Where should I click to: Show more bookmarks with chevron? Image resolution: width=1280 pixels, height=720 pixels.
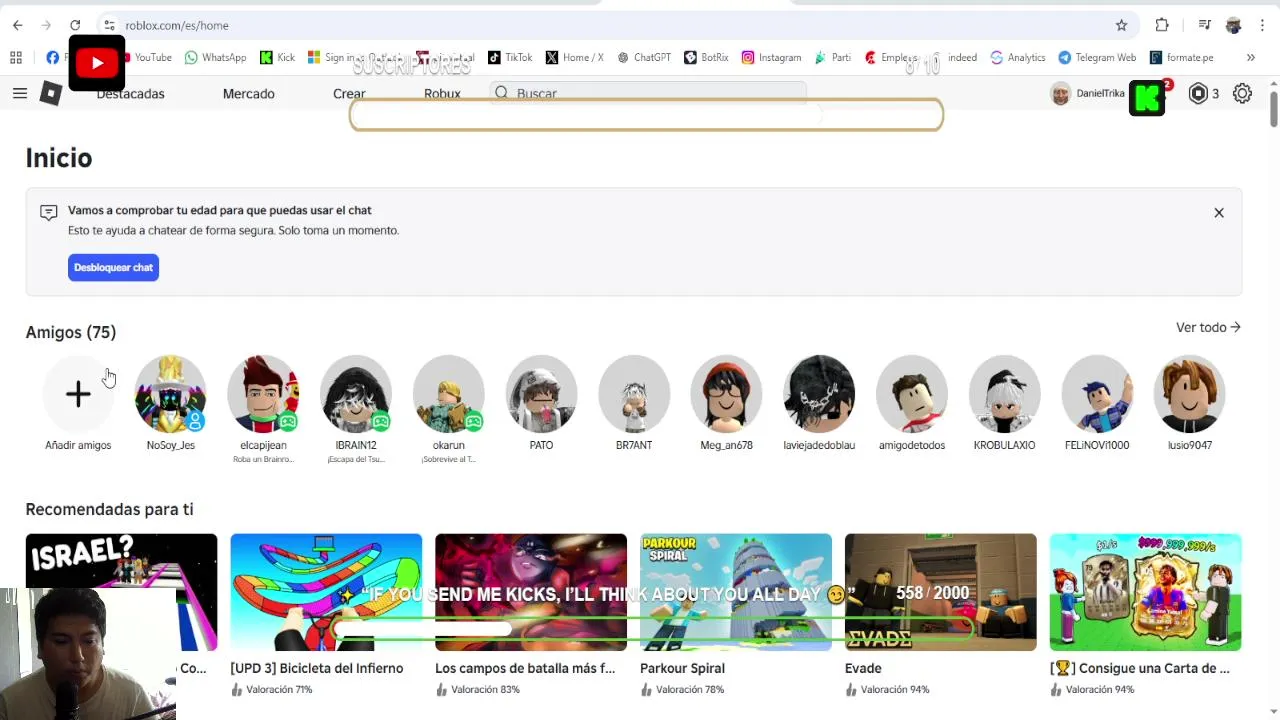[1250, 57]
